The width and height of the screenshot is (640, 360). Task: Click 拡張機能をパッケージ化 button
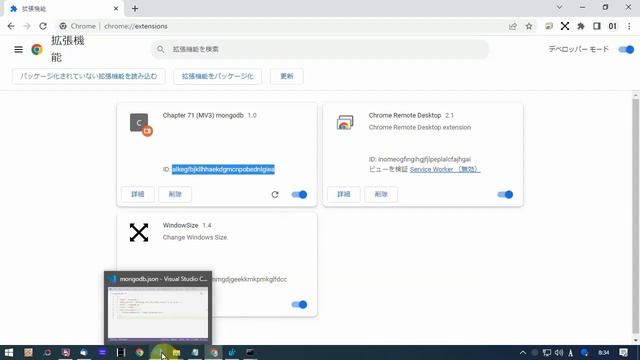(218, 76)
